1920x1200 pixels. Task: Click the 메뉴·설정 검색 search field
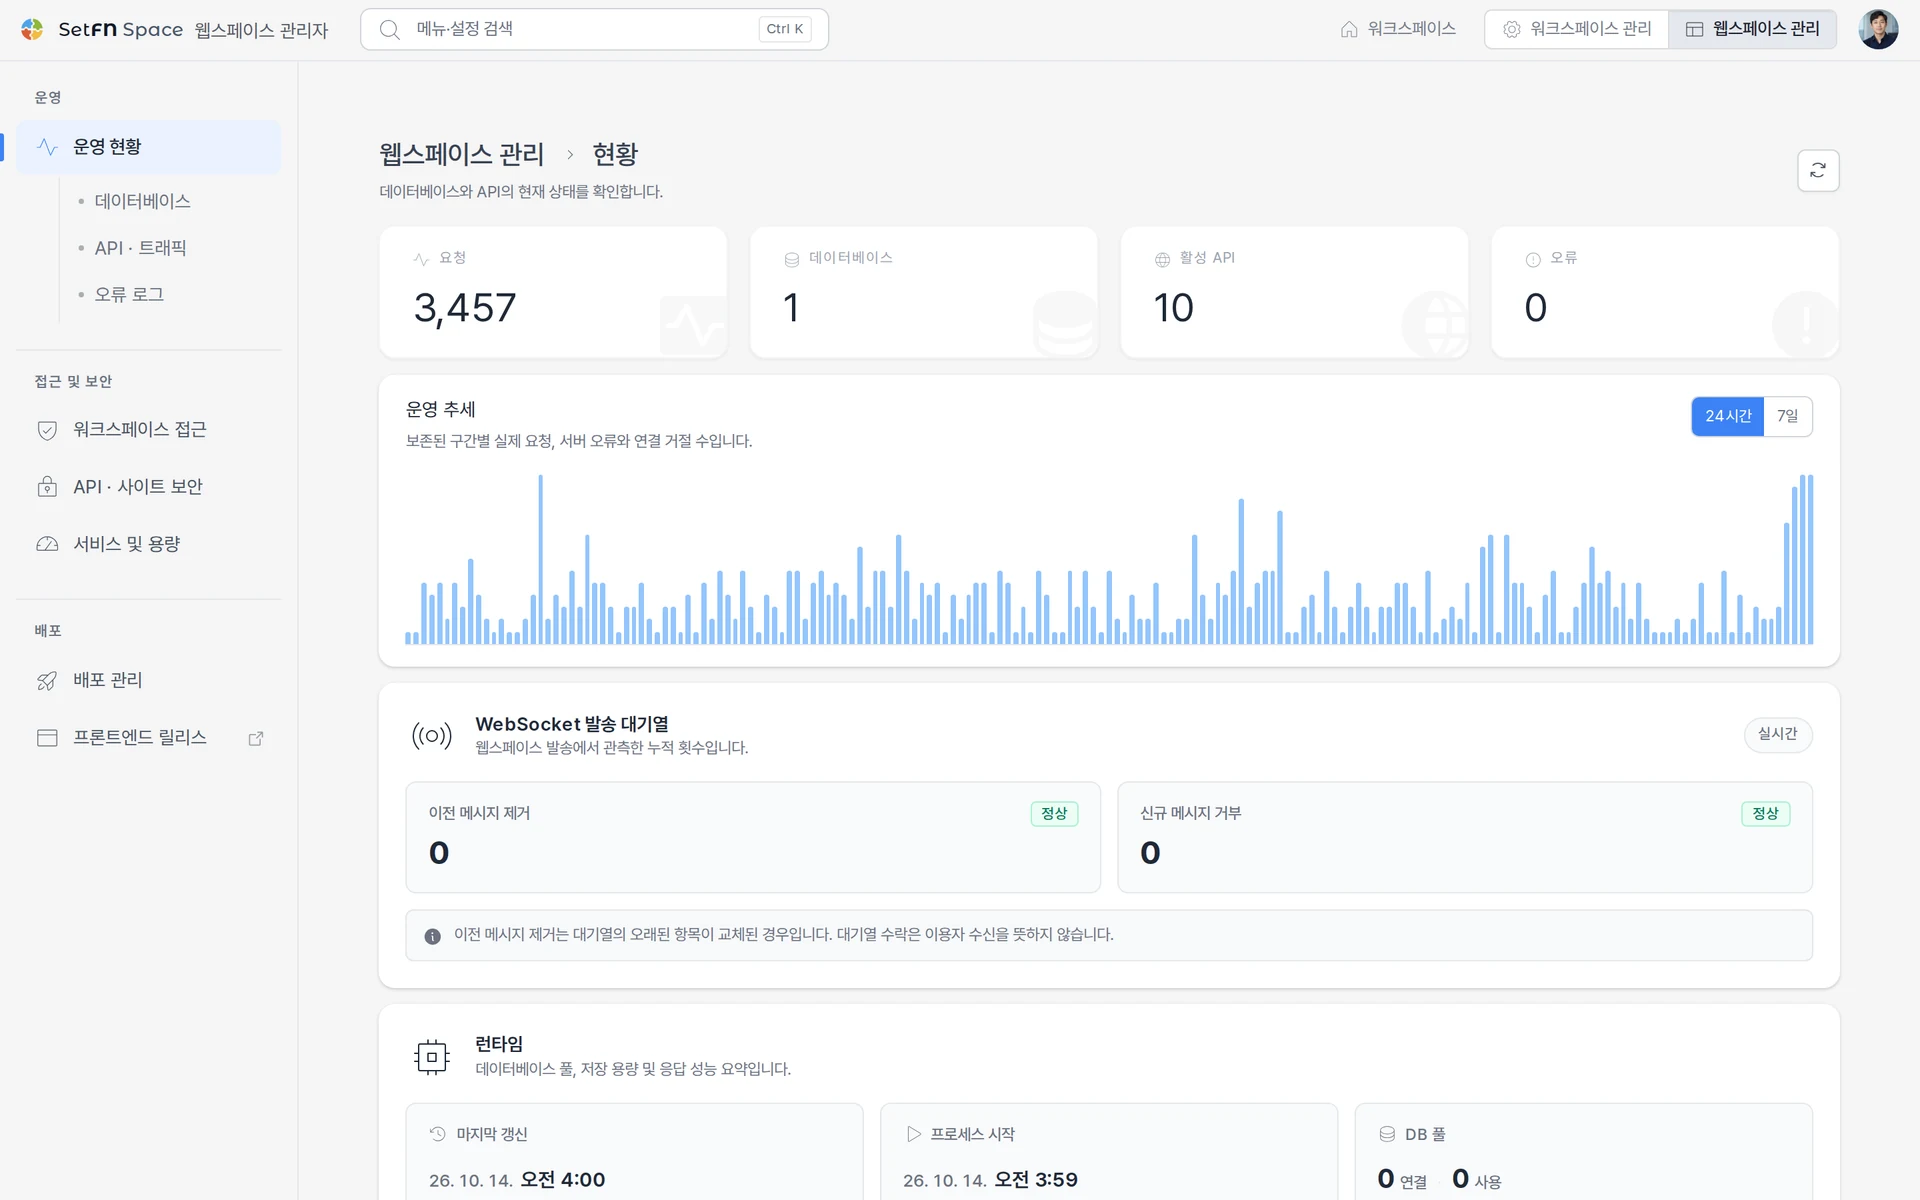pos(594,29)
